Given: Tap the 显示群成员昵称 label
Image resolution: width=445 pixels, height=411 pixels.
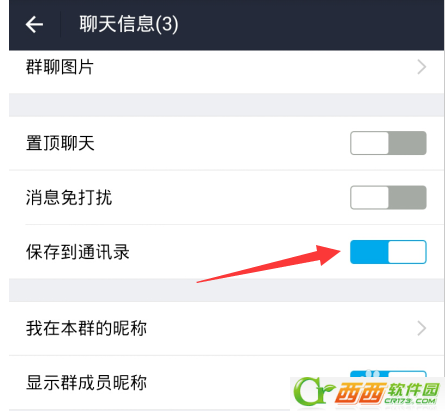Looking at the screenshot, I should [x=86, y=383].
